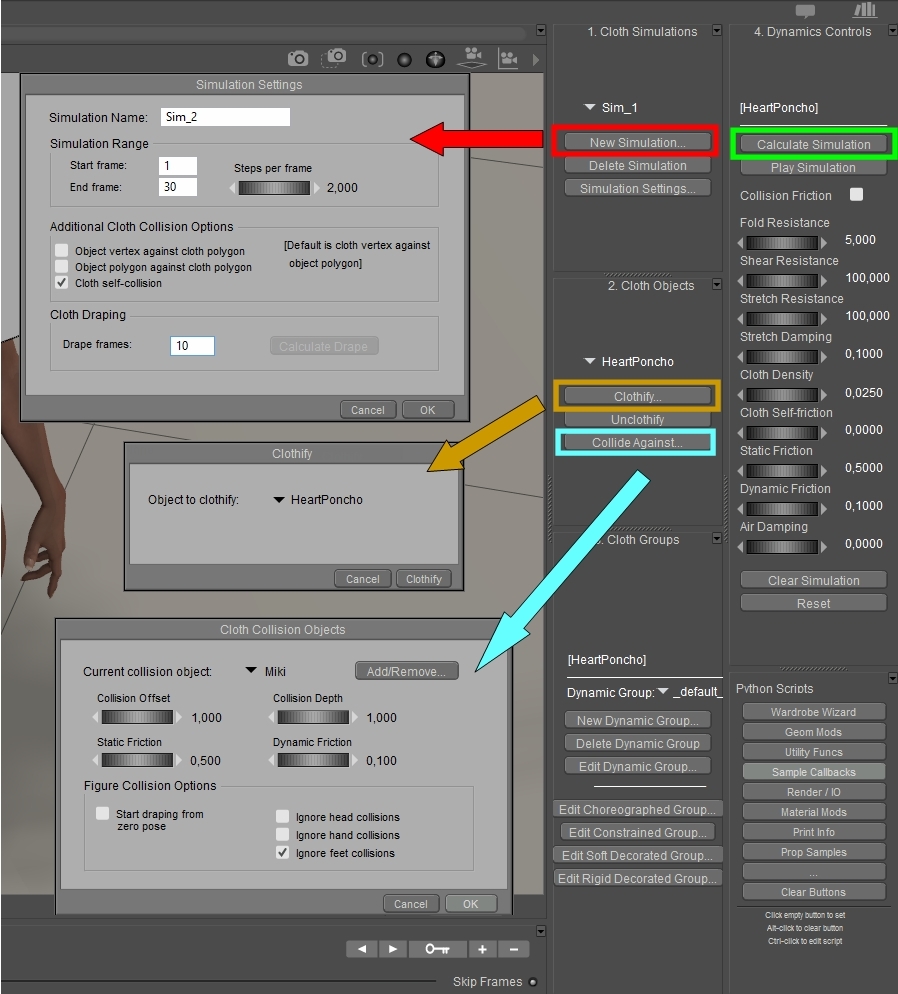
Task: Add keyframe with the plus button
Action: tap(482, 949)
